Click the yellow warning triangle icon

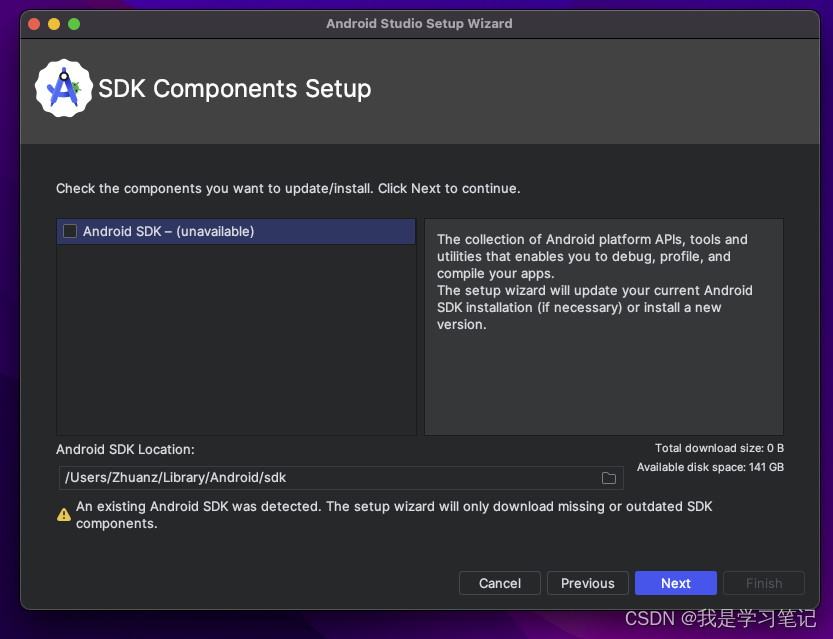[x=64, y=514]
